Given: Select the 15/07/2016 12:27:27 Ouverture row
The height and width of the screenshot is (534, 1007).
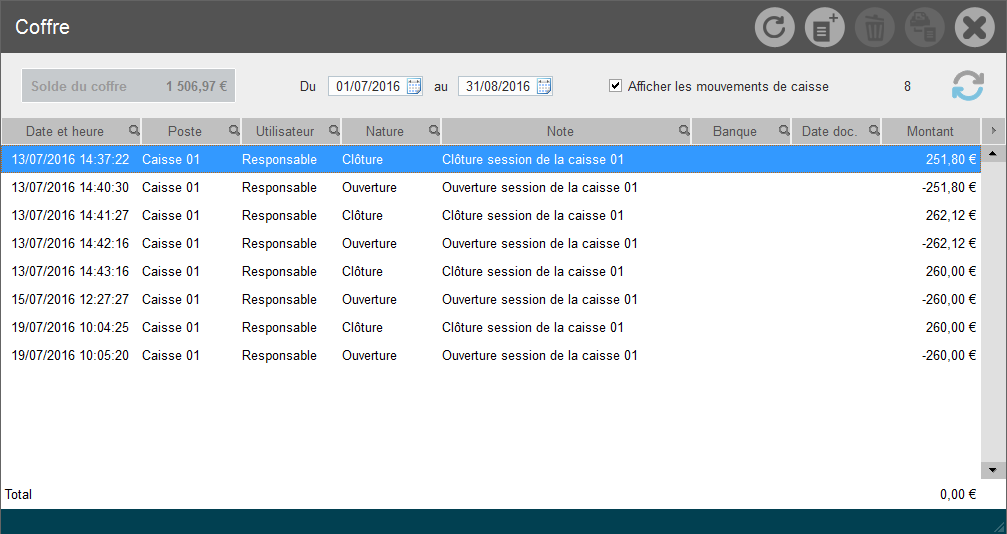Looking at the screenshot, I should point(400,299).
